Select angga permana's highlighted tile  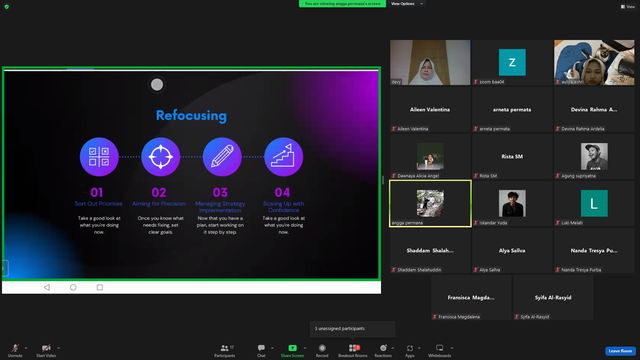pyautogui.click(x=430, y=203)
